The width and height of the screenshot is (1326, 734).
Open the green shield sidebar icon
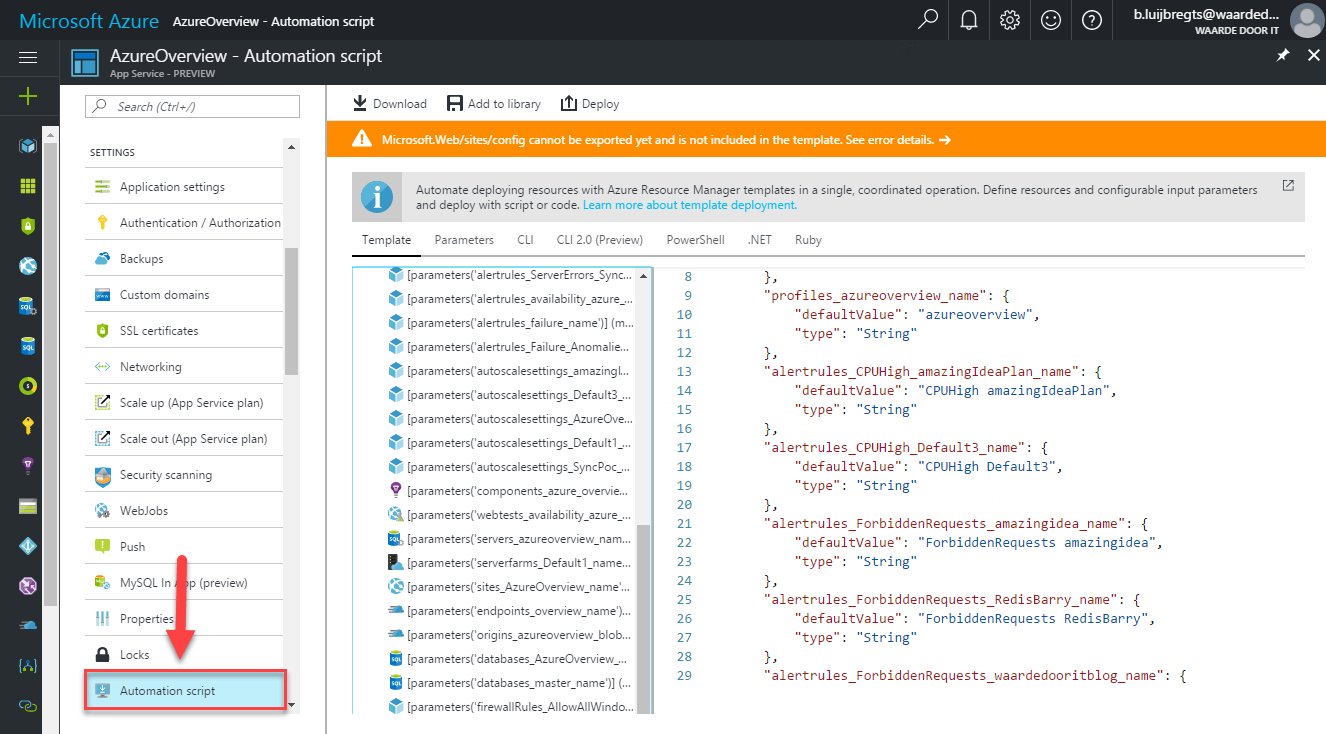point(28,226)
